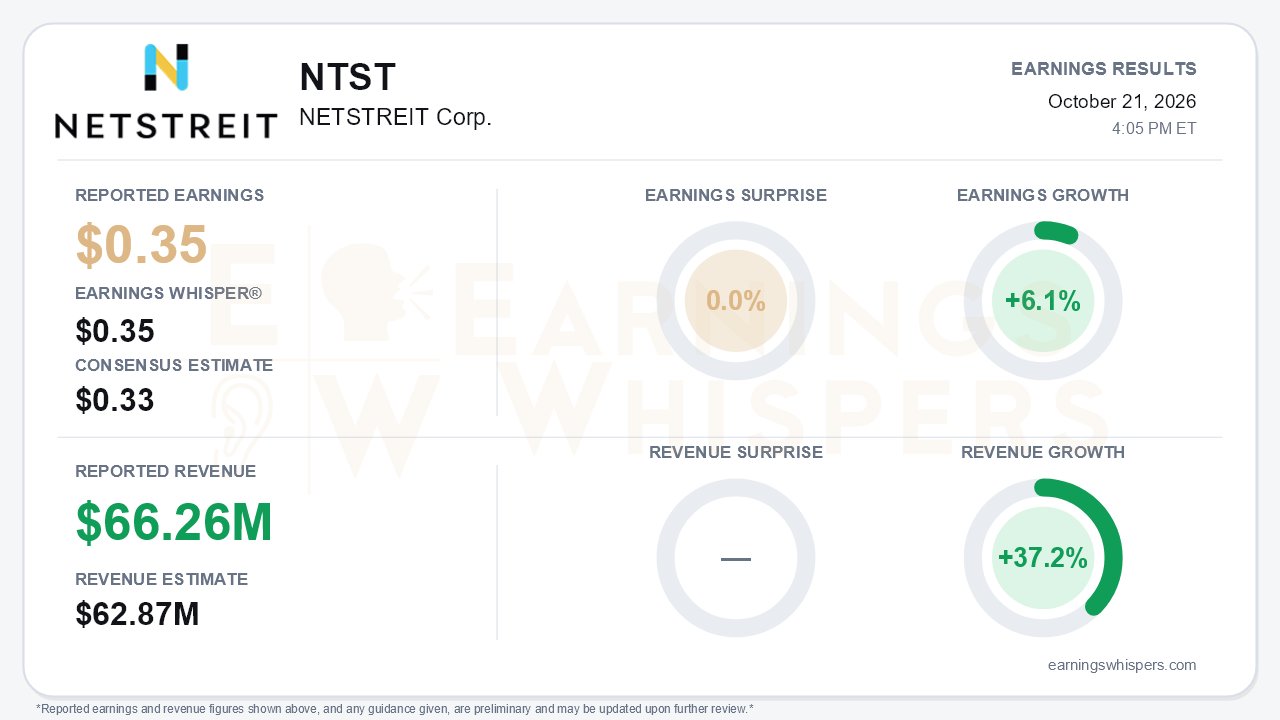
Task: Click the REVENUE ESTIMATE label
Action: pos(162,579)
